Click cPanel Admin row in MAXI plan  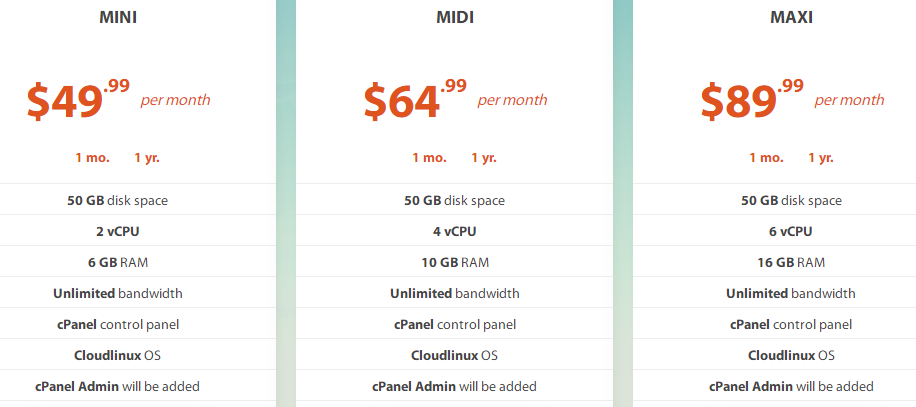coord(792,386)
